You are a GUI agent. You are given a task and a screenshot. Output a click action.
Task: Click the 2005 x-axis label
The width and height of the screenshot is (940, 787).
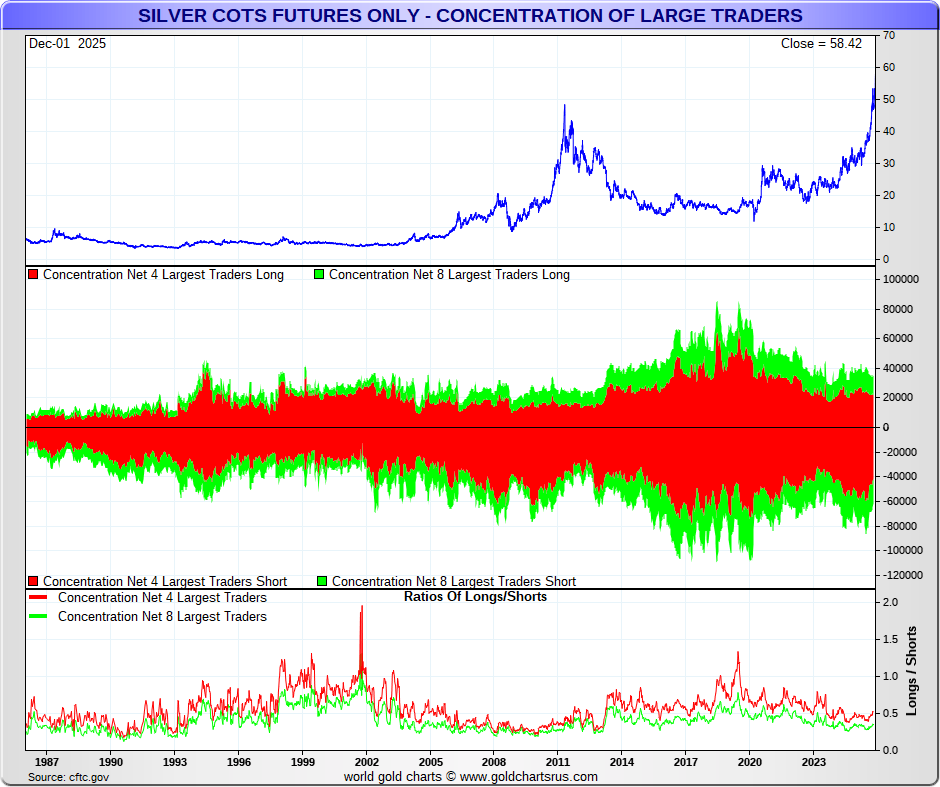pyautogui.click(x=430, y=762)
